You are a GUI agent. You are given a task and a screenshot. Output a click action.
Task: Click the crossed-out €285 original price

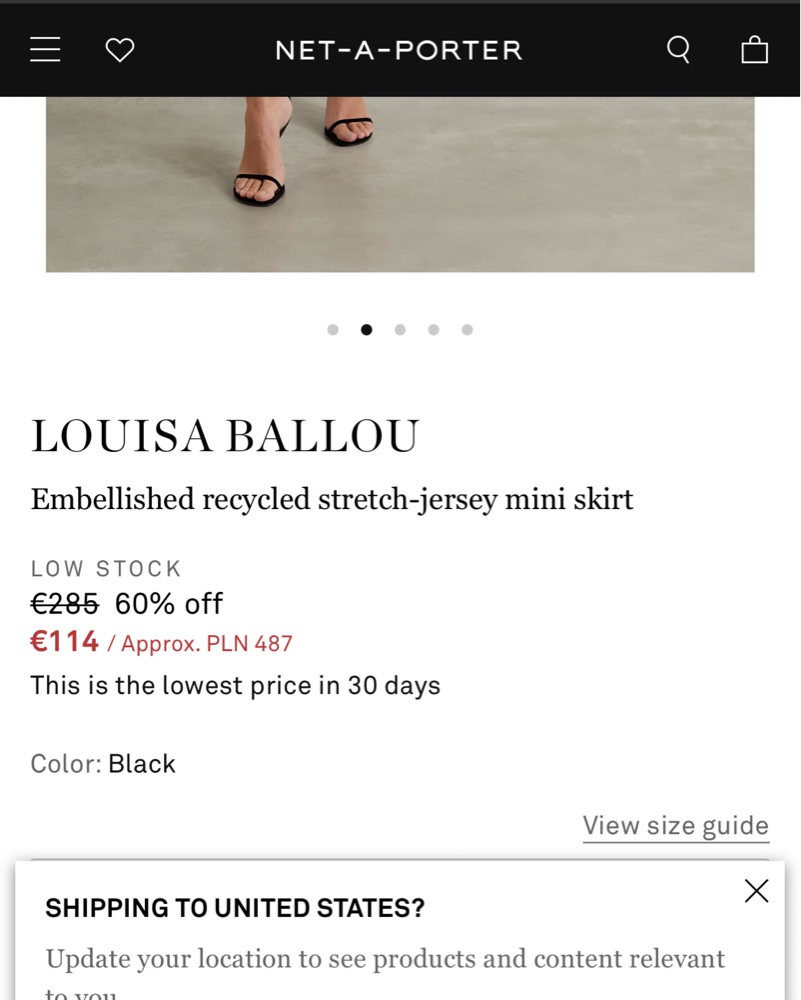pos(65,603)
